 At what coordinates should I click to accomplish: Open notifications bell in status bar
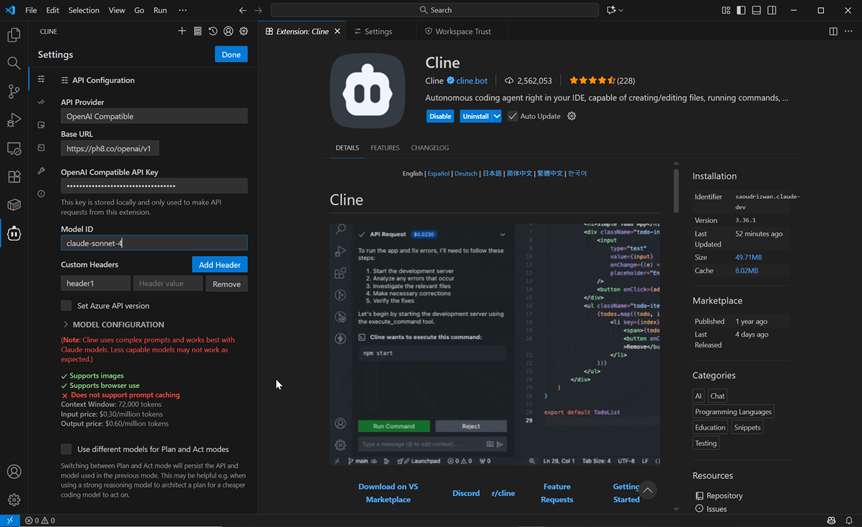point(849,520)
